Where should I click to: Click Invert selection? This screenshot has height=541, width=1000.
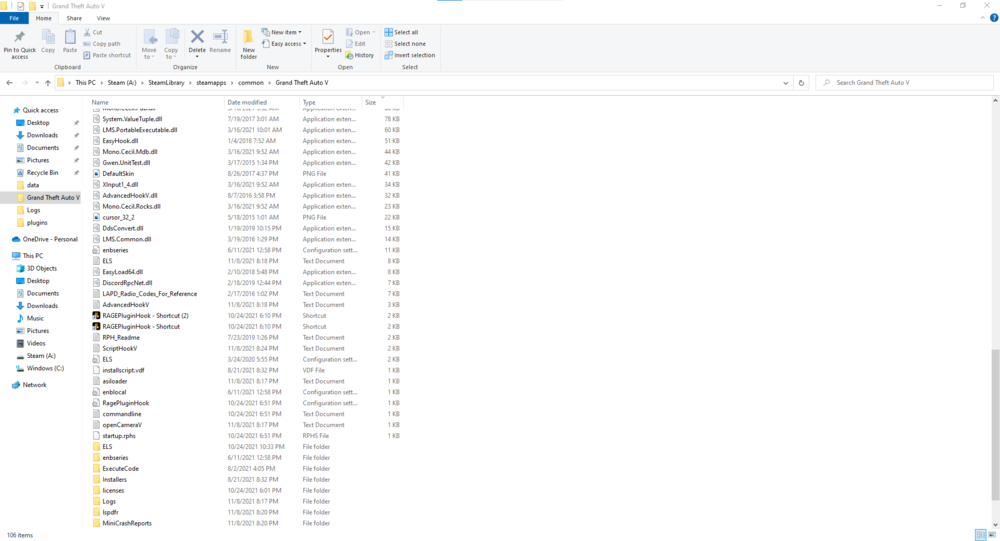[x=409, y=55]
